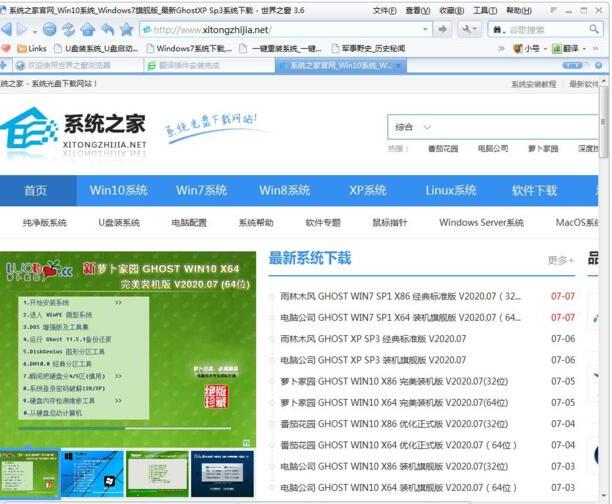Open the wrench tools dropdown
Screen dimensions: 612x504
470,29
